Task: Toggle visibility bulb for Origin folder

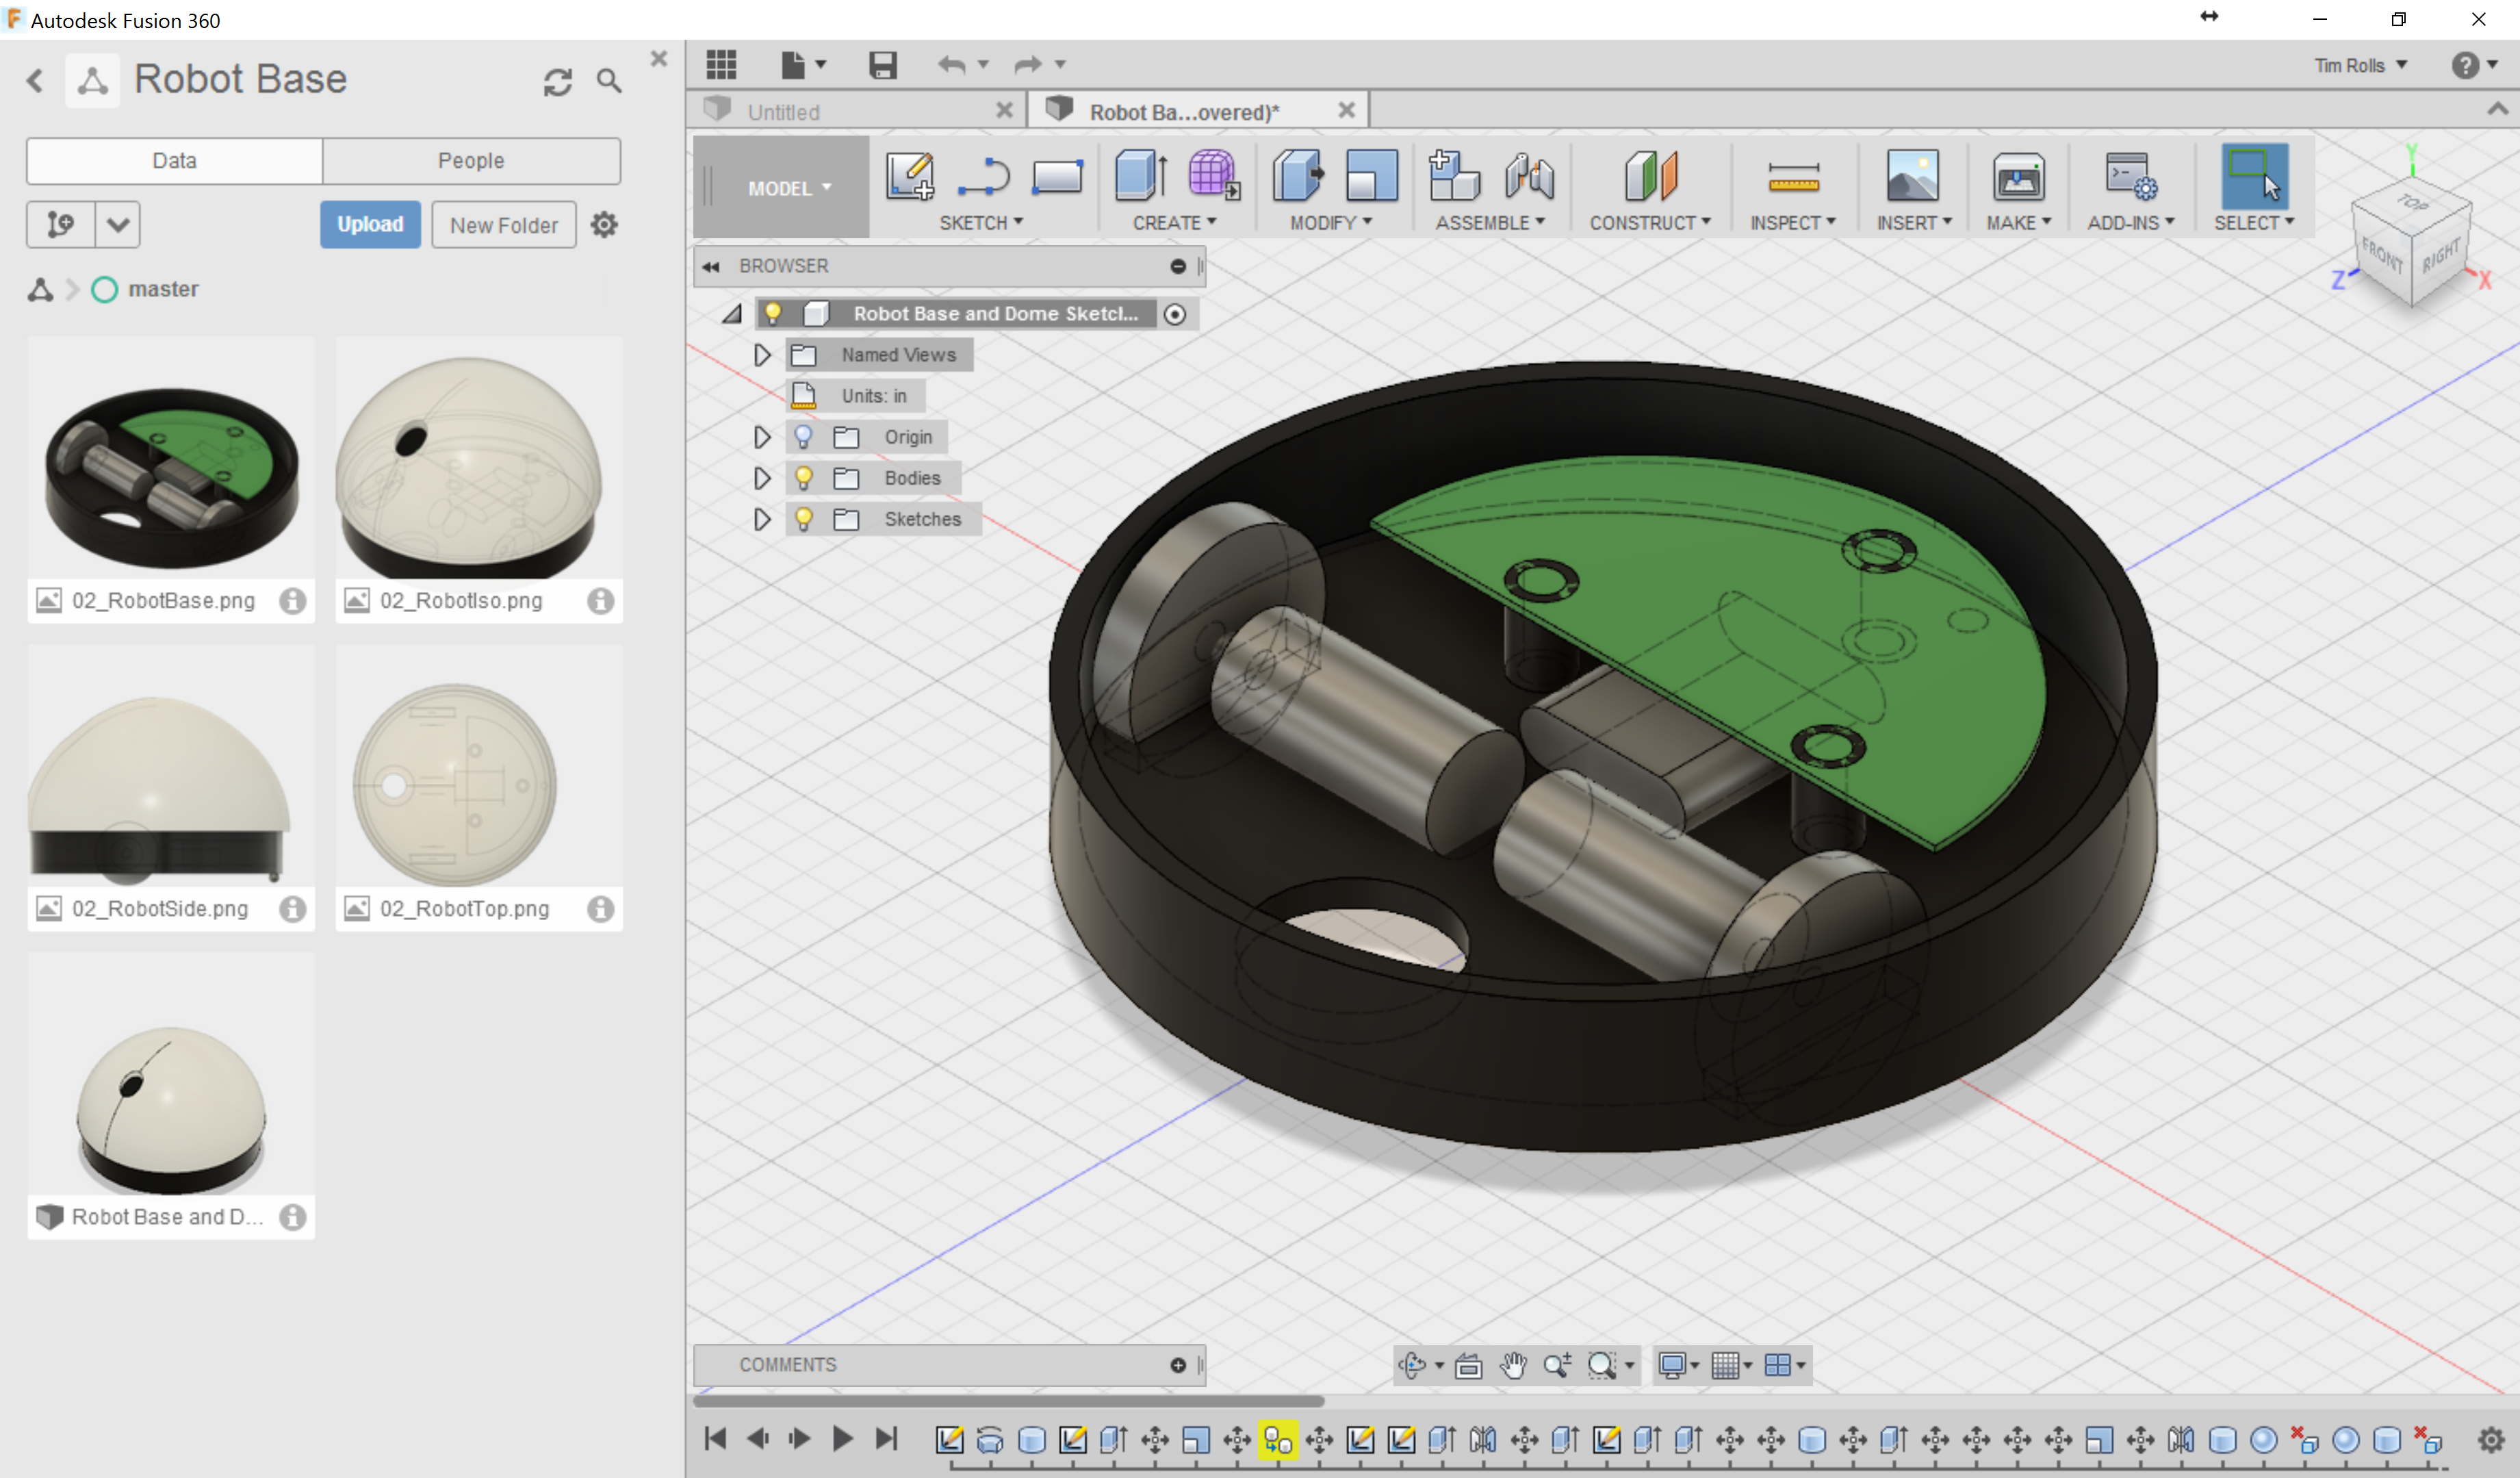Action: [x=803, y=437]
